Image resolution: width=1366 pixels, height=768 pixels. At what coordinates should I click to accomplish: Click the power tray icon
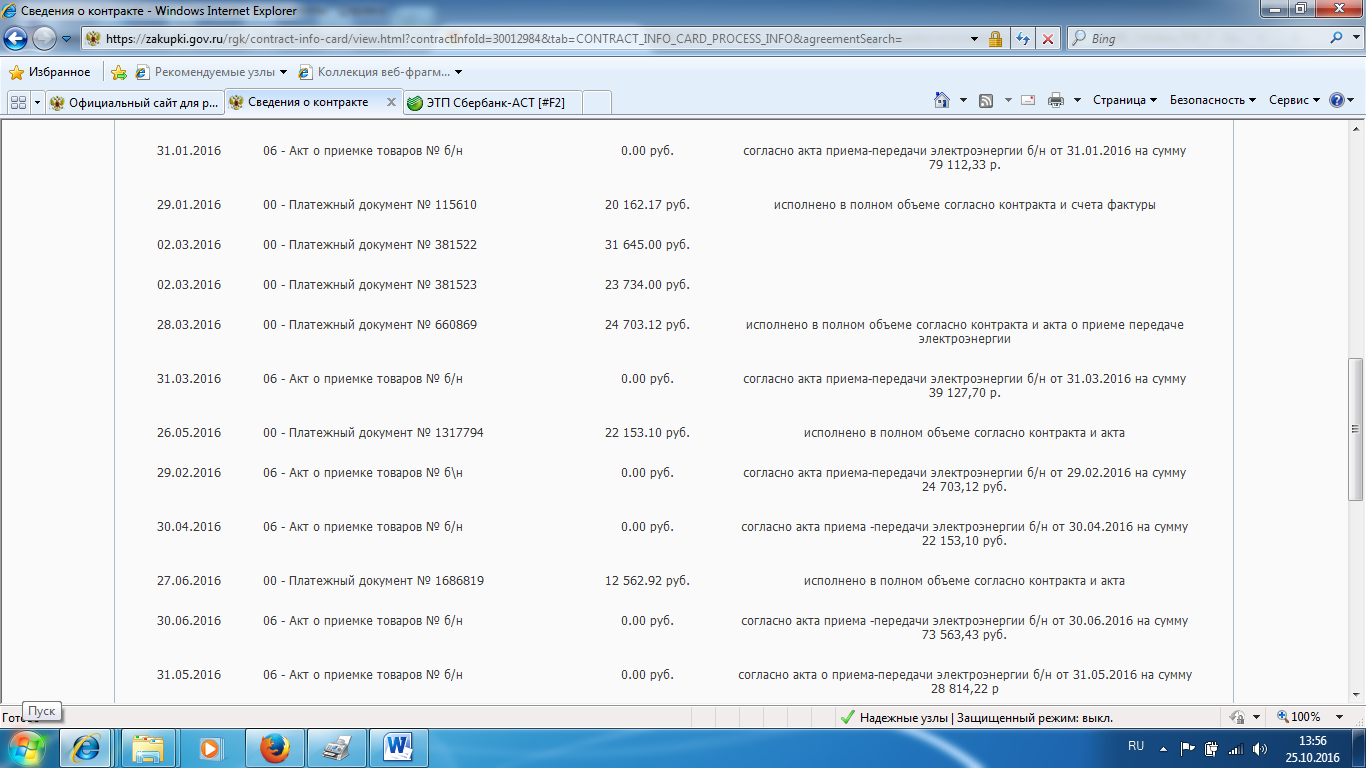(x=1211, y=748)
